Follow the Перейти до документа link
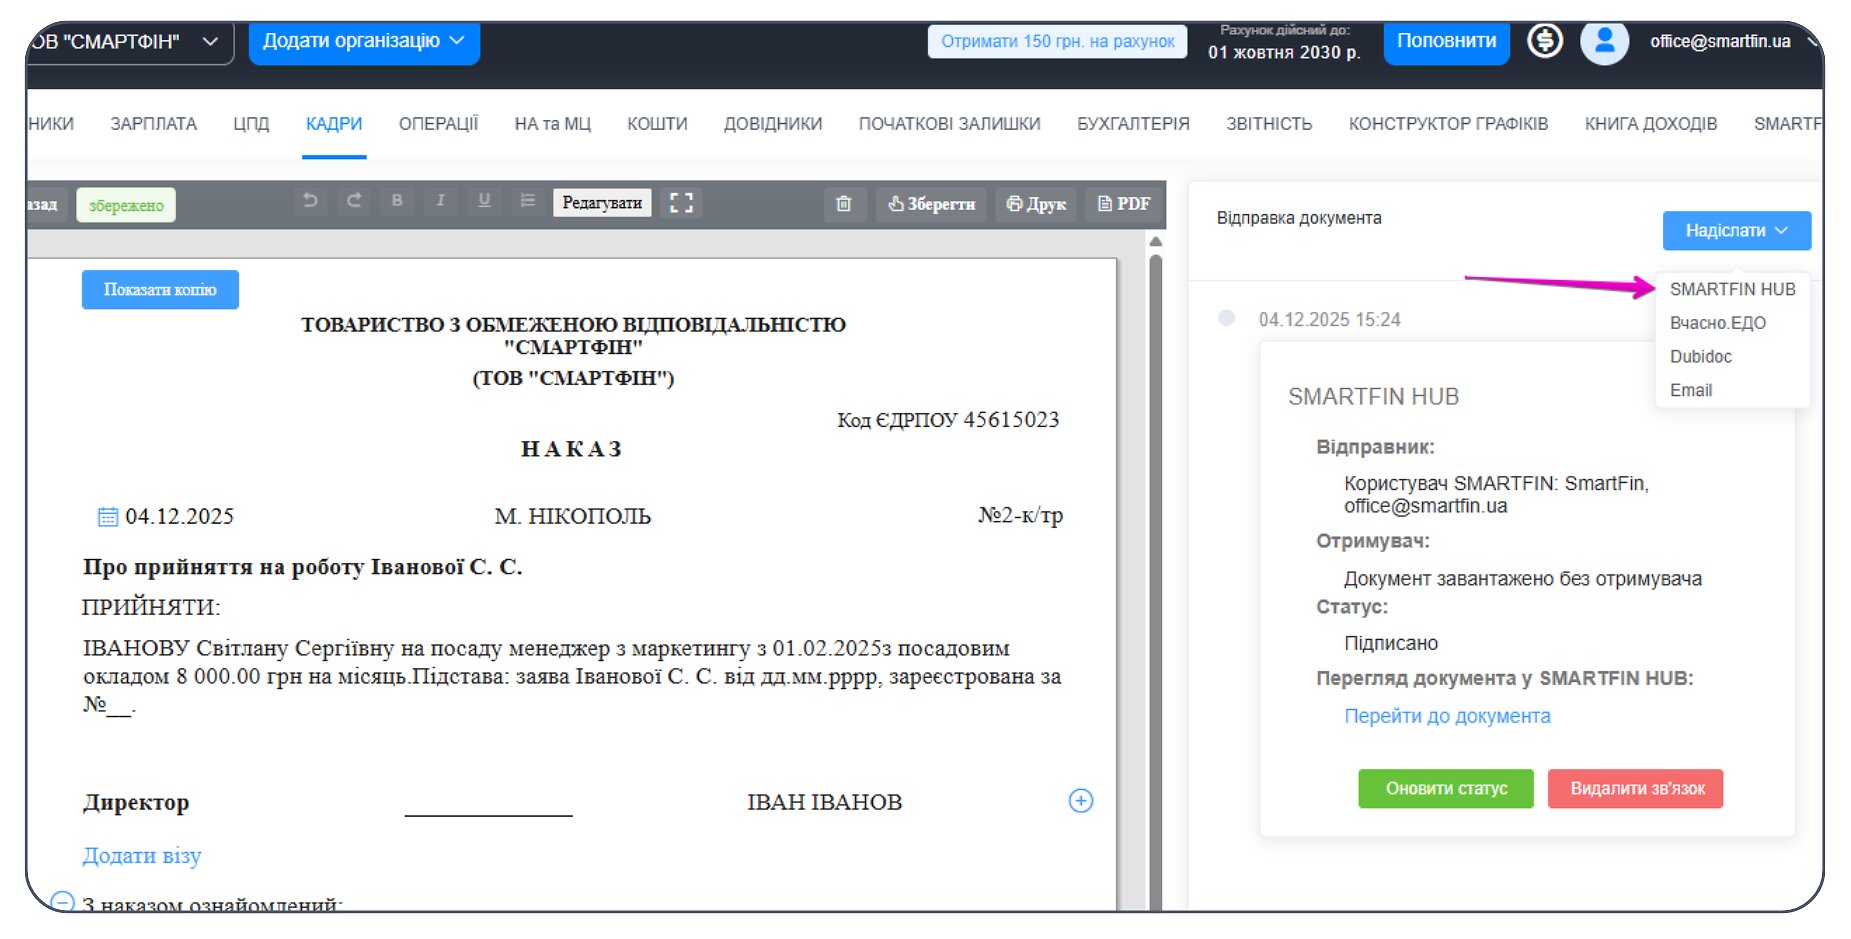Image resolution: width=1851 pixels, height=939 pixels. (1446, 716)
